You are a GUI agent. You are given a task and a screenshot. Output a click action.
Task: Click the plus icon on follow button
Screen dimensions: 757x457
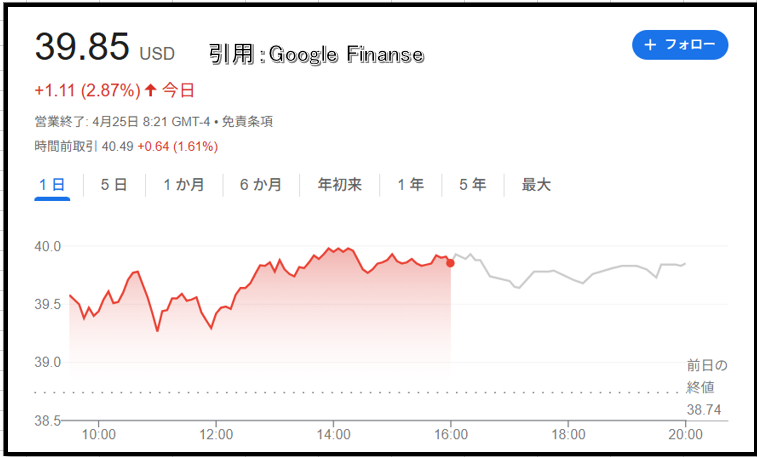pos(650,45)
